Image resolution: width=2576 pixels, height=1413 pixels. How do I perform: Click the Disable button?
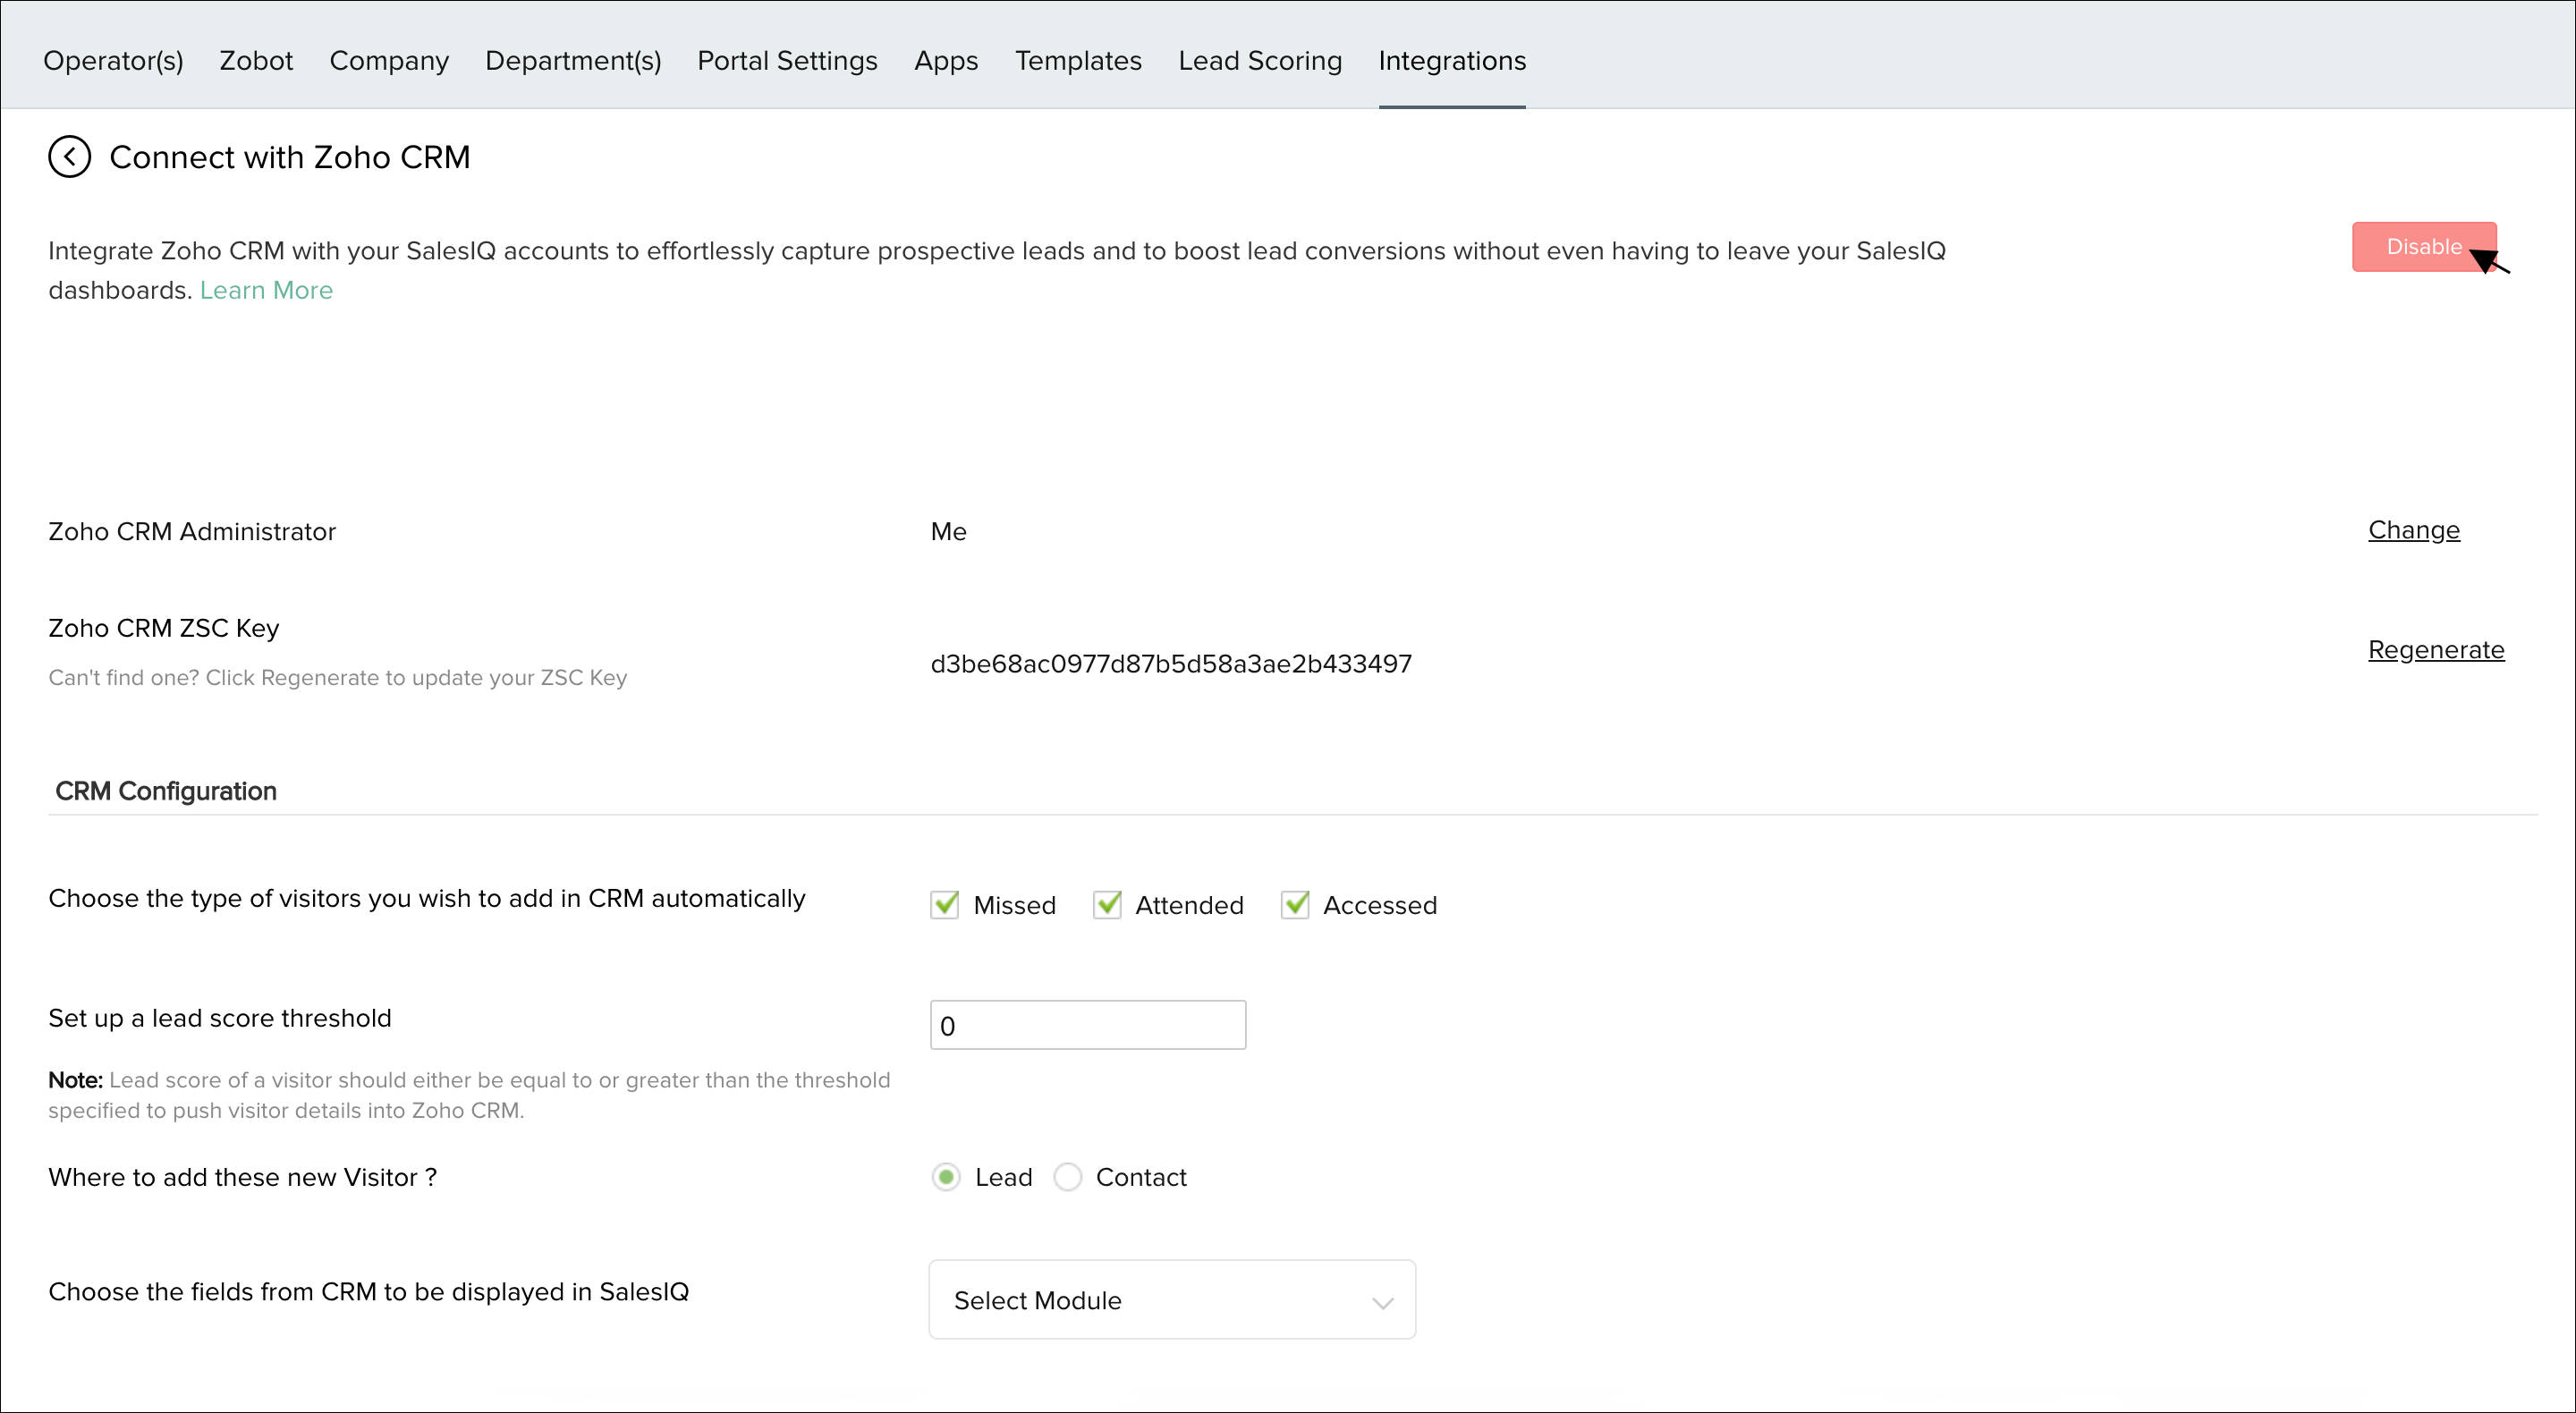(x=2424, y=247)
